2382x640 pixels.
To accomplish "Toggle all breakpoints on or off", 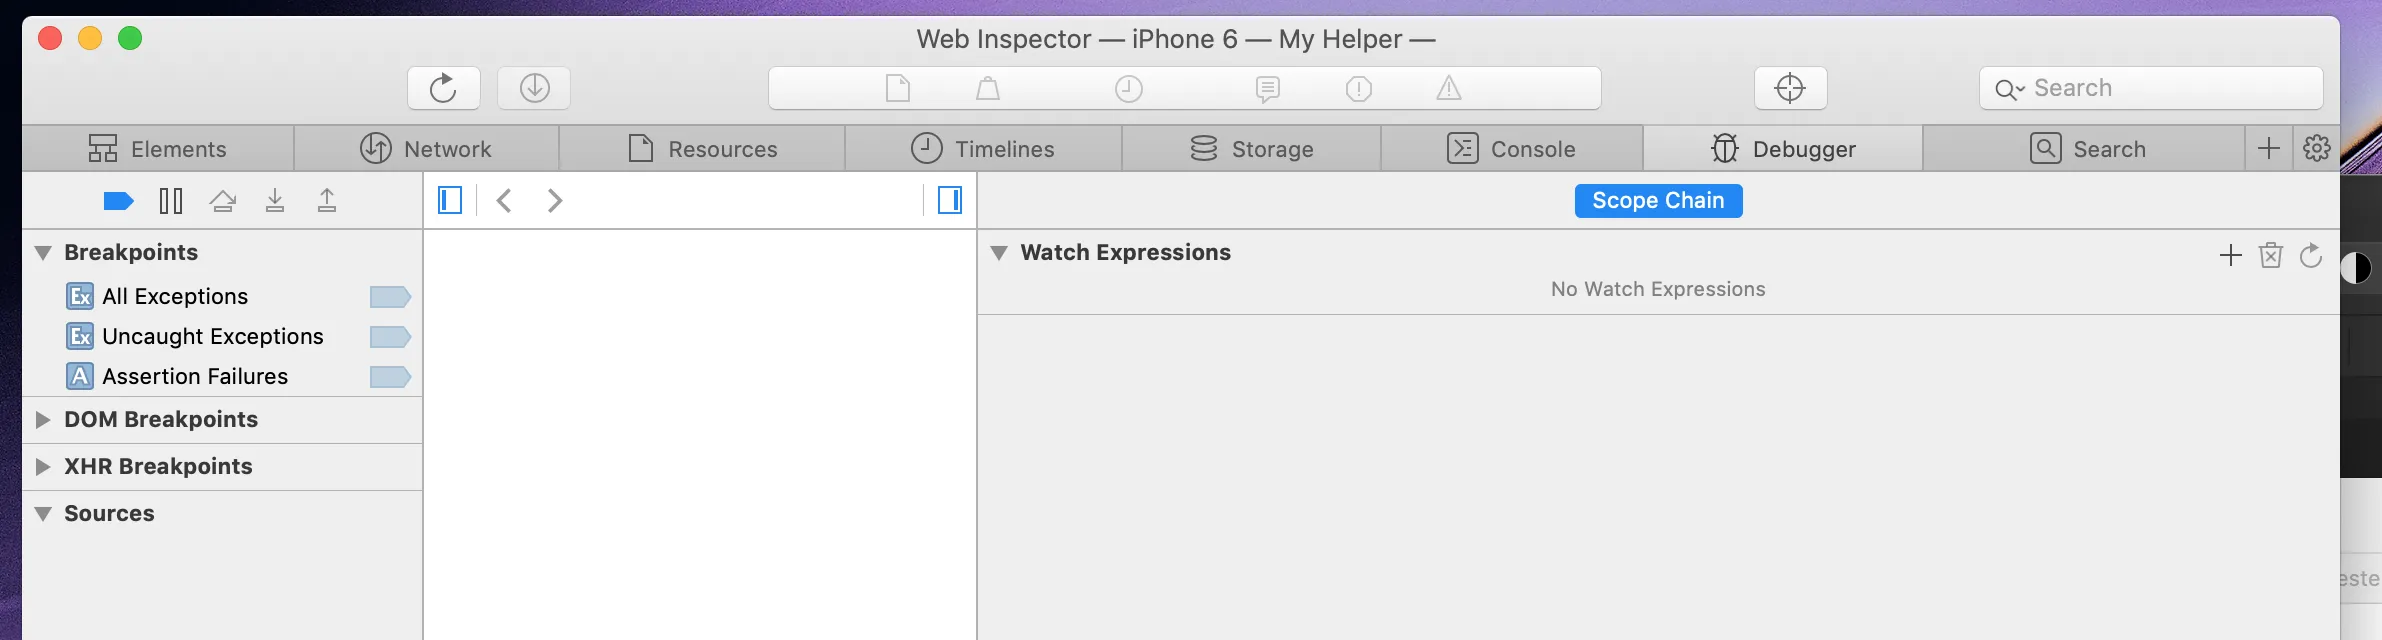I will click(x=119, y=201).
